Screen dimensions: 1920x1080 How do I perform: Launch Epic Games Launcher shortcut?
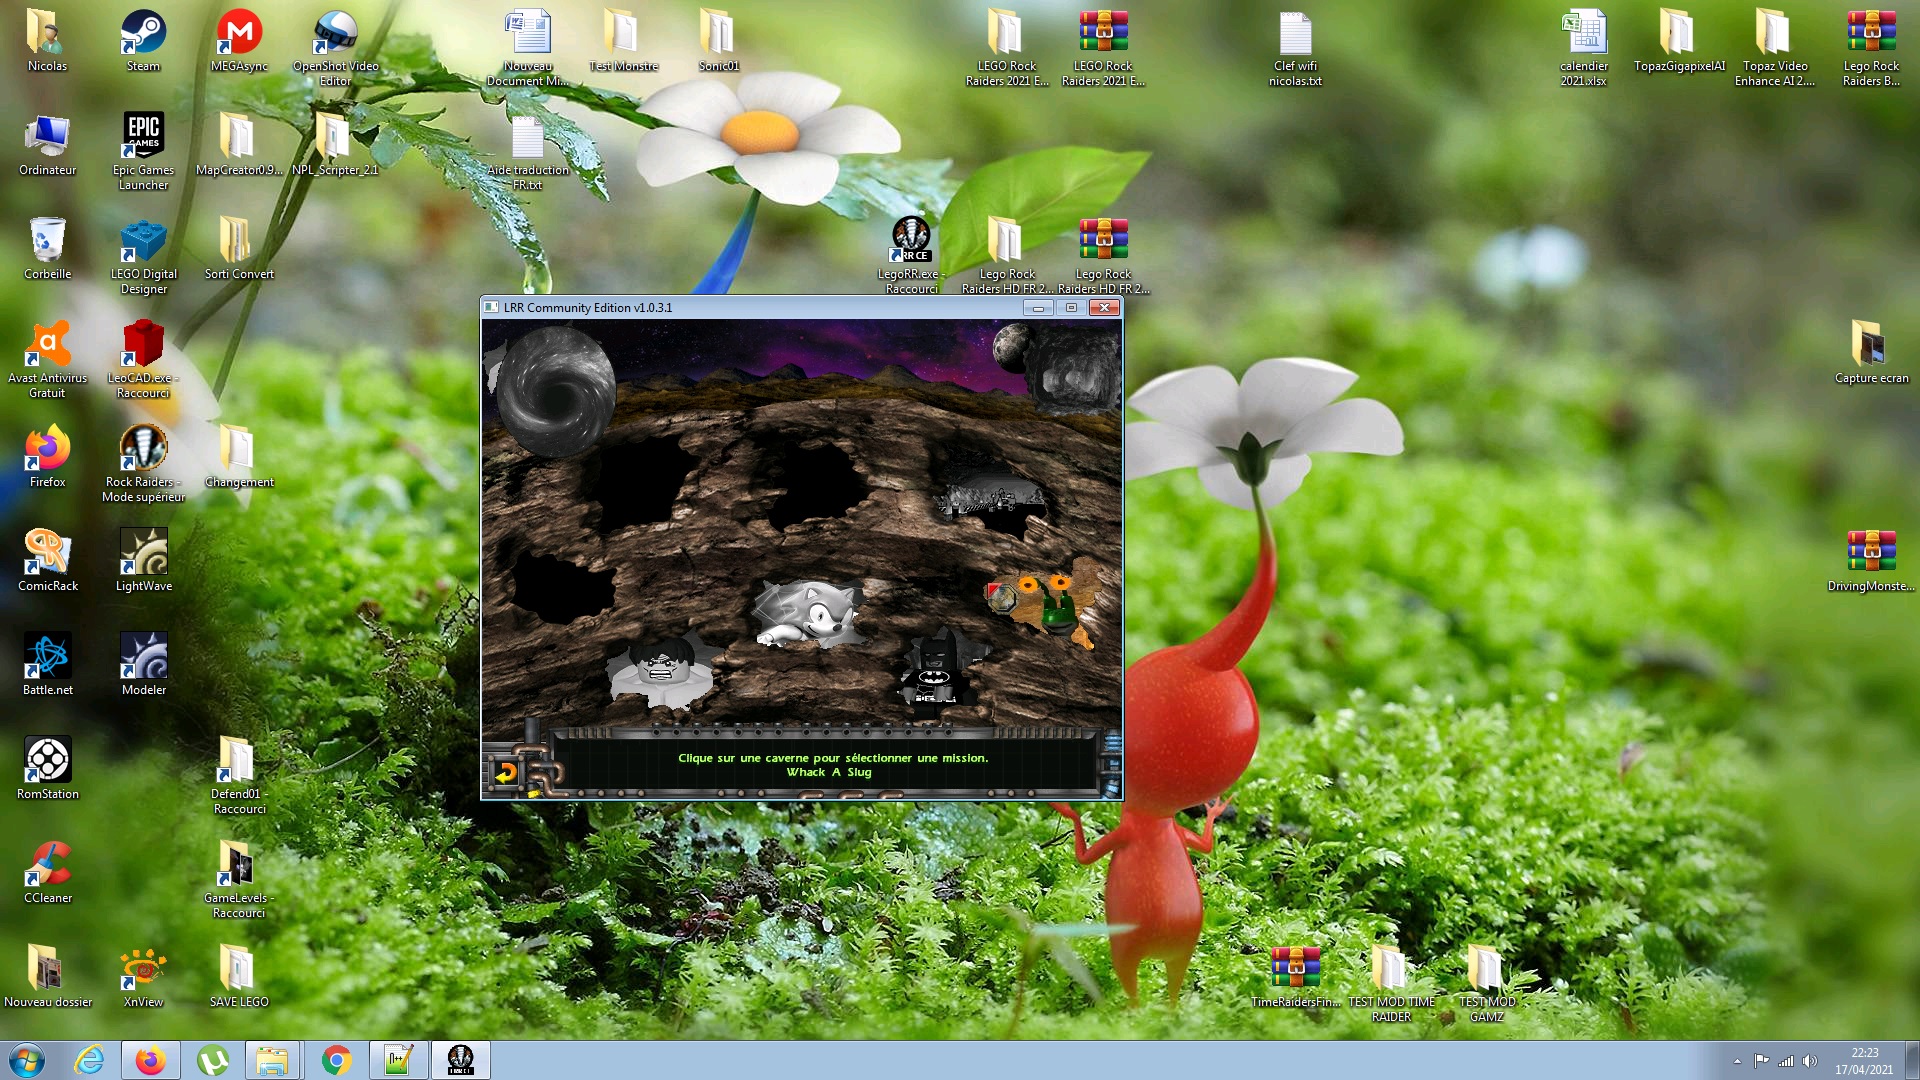coord(143,152)
